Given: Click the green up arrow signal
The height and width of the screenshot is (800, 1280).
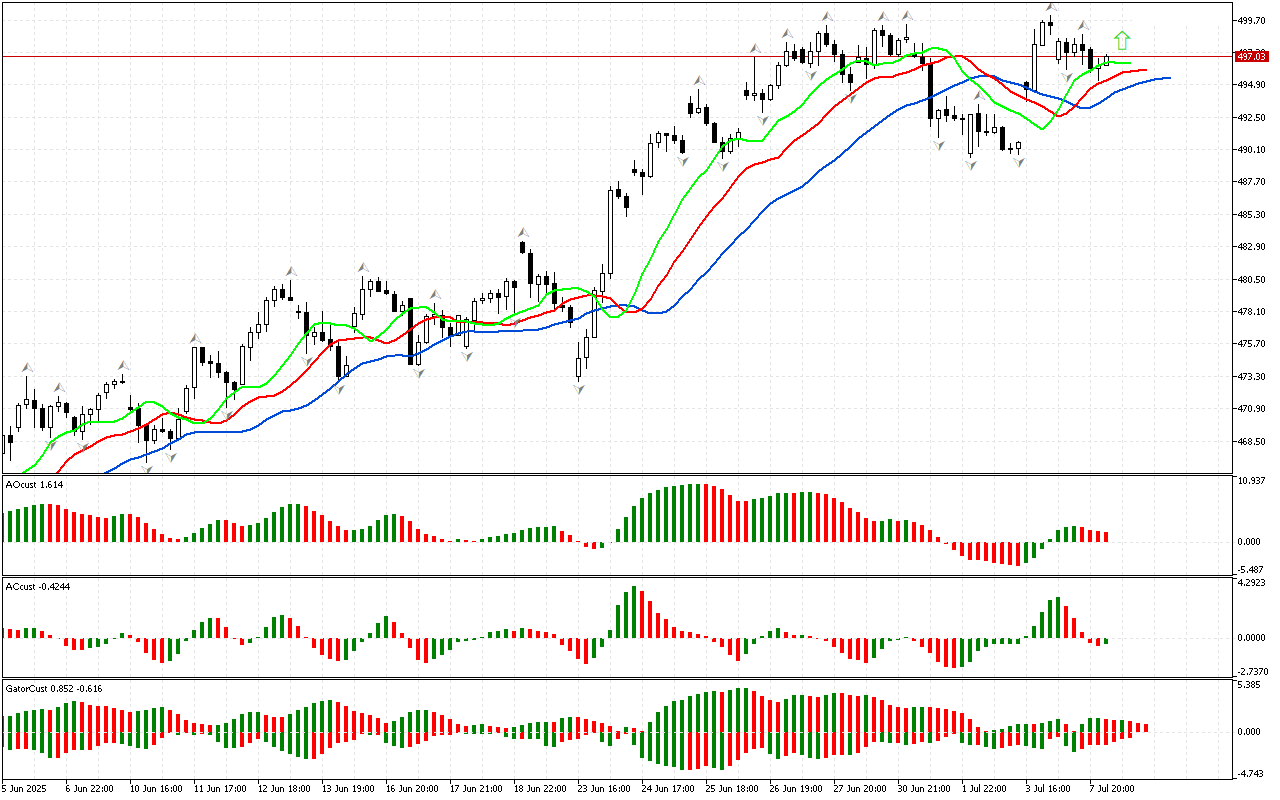Looking at the screenshot, I should pyautogui.click(x=1122, y=40).
